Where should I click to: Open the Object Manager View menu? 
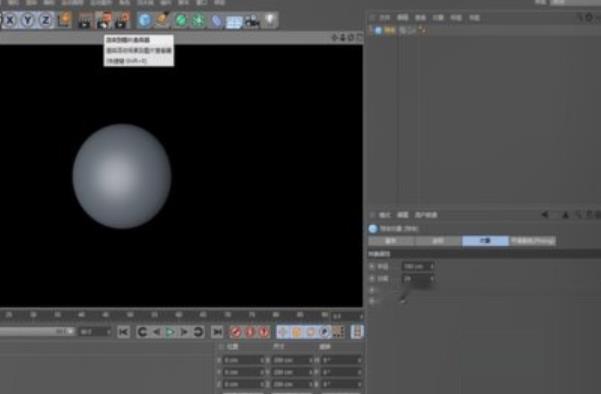click(x=420, y=18)
